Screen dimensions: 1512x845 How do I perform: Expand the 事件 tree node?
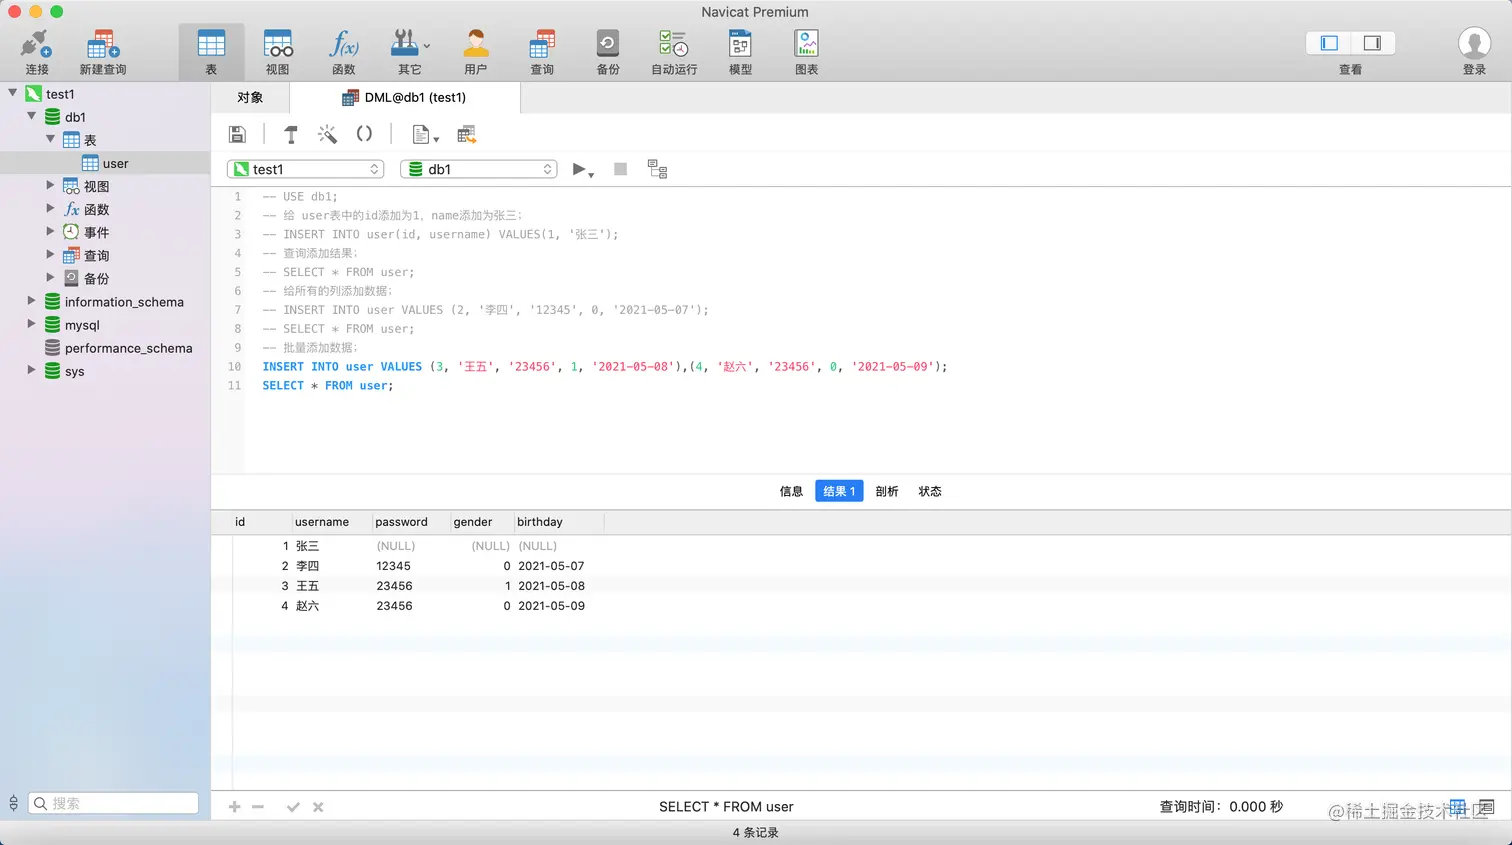click(51, 231)
